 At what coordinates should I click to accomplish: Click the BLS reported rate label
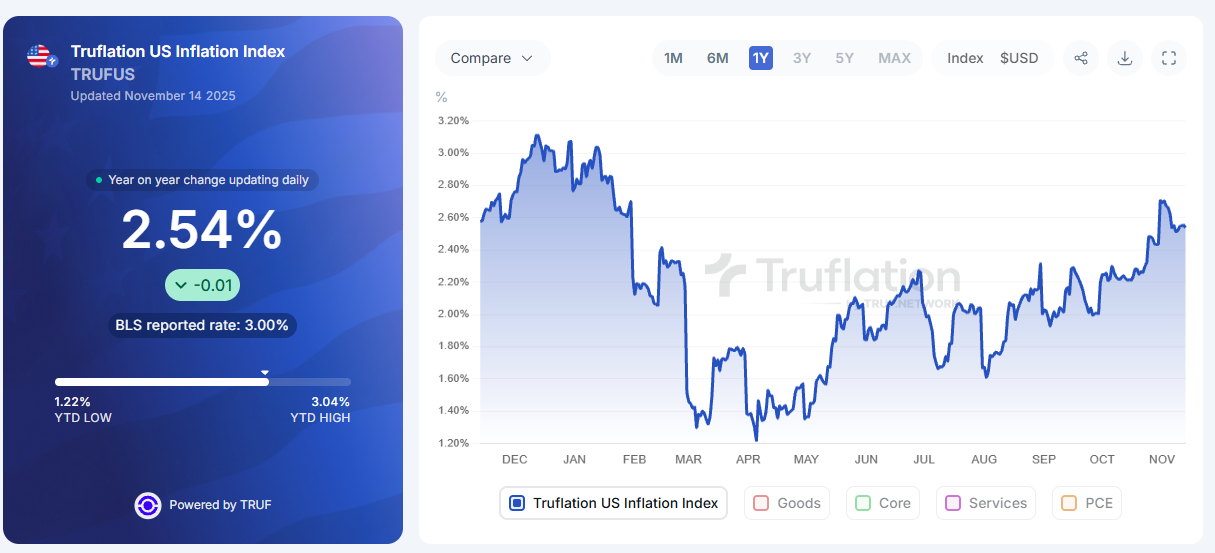202,325
